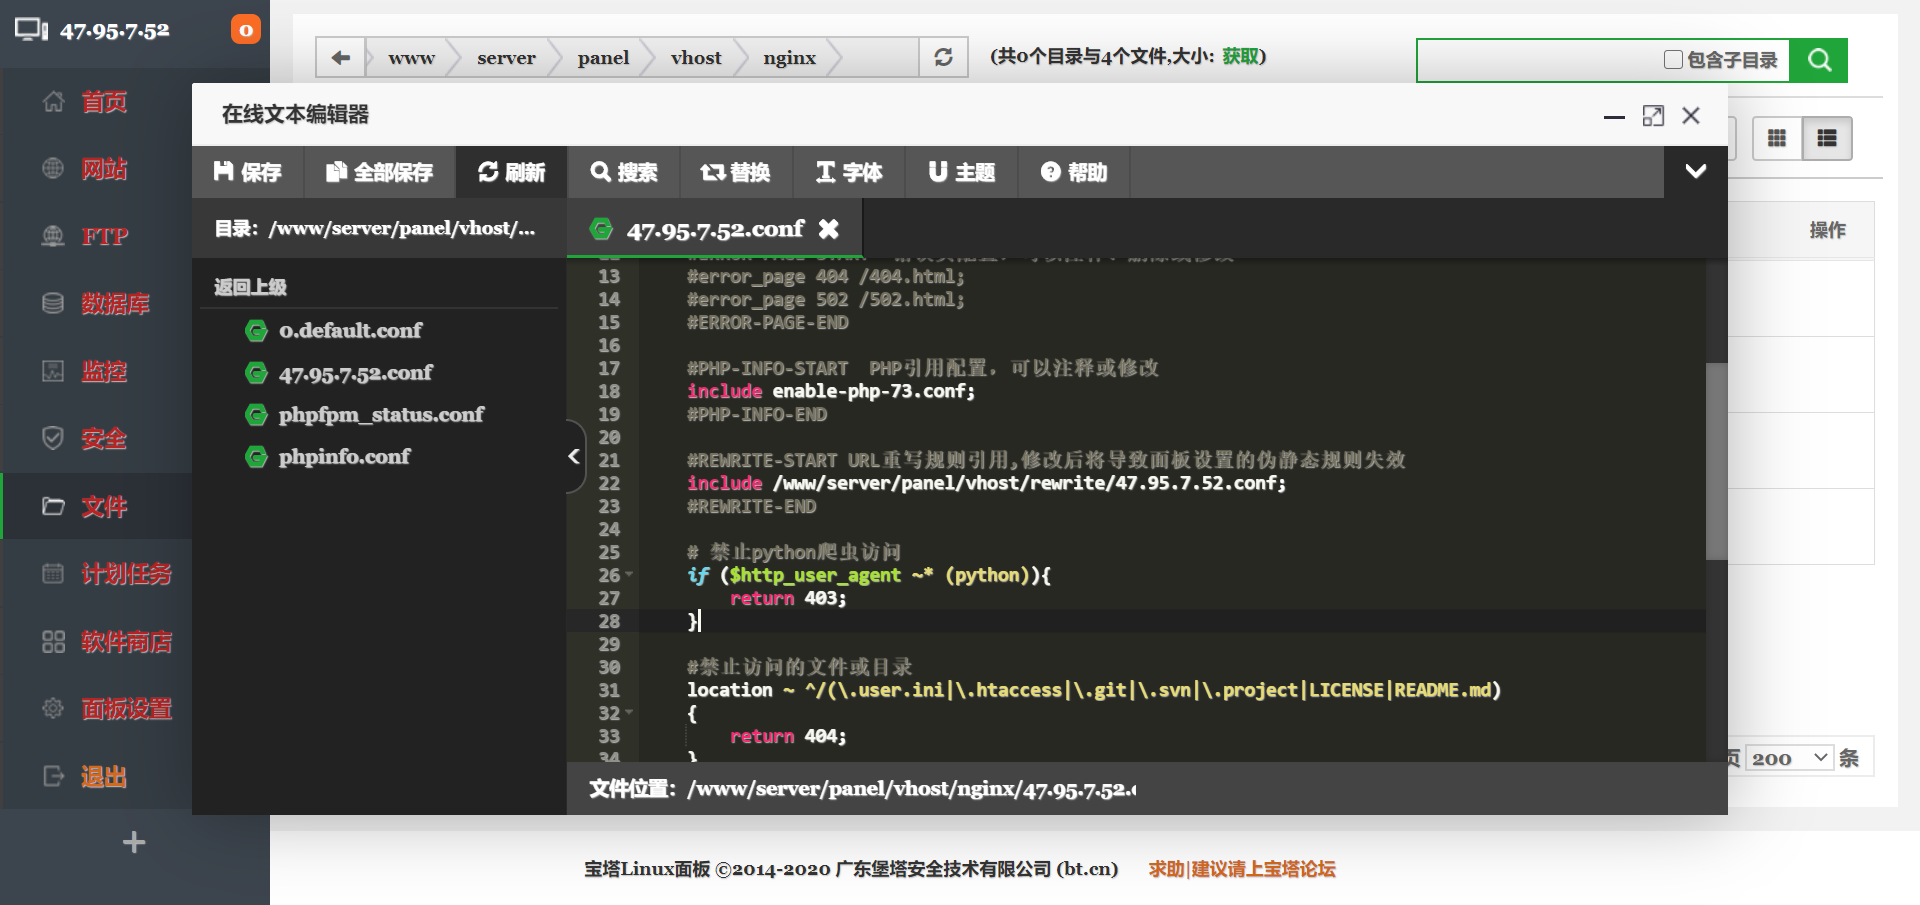Image resolution: width=1920 pixels, height=905 pixels.
Task: Select the 47.95.7.52.conf editor tab
Action: [x=714, y=230]
